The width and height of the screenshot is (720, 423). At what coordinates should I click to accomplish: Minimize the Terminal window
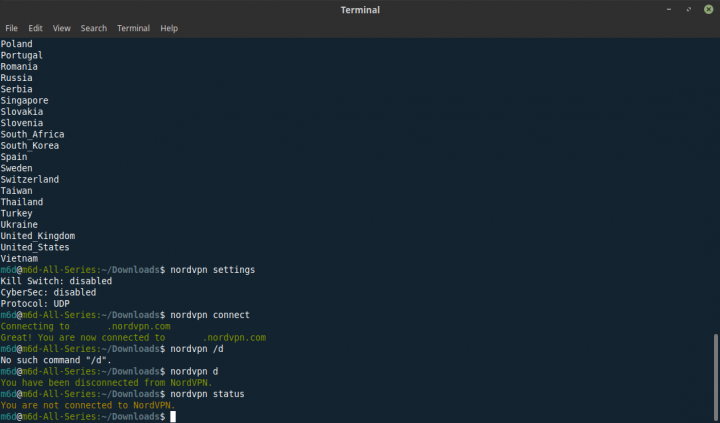669,9
